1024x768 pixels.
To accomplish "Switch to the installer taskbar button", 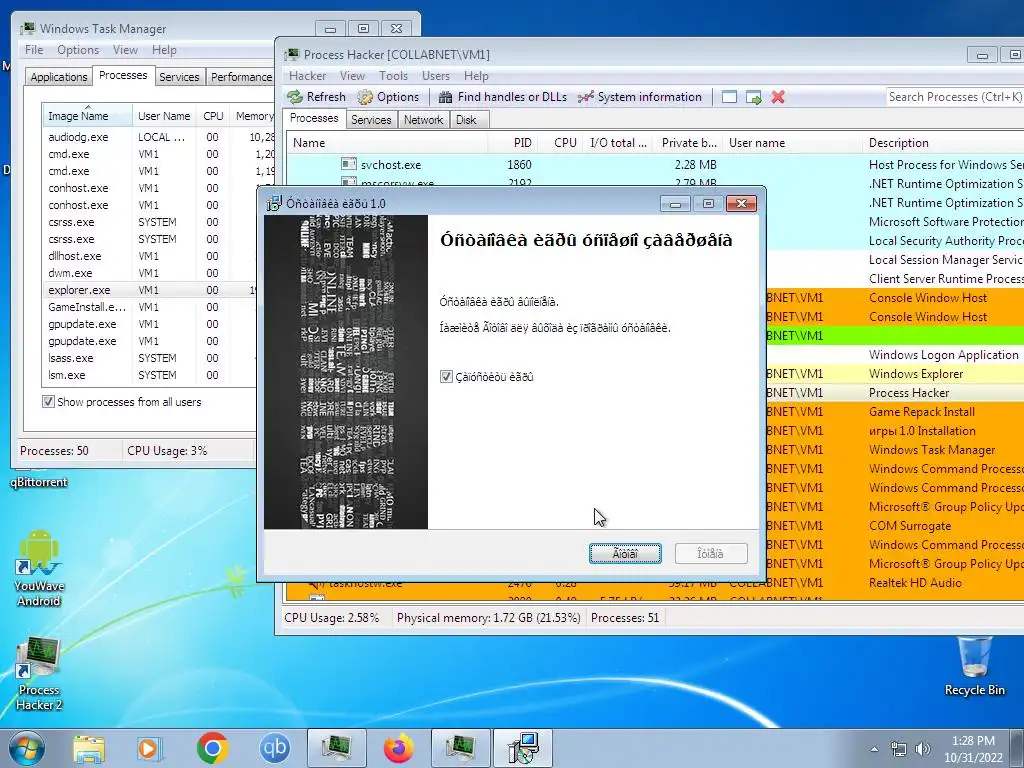I will click(522, 748).
